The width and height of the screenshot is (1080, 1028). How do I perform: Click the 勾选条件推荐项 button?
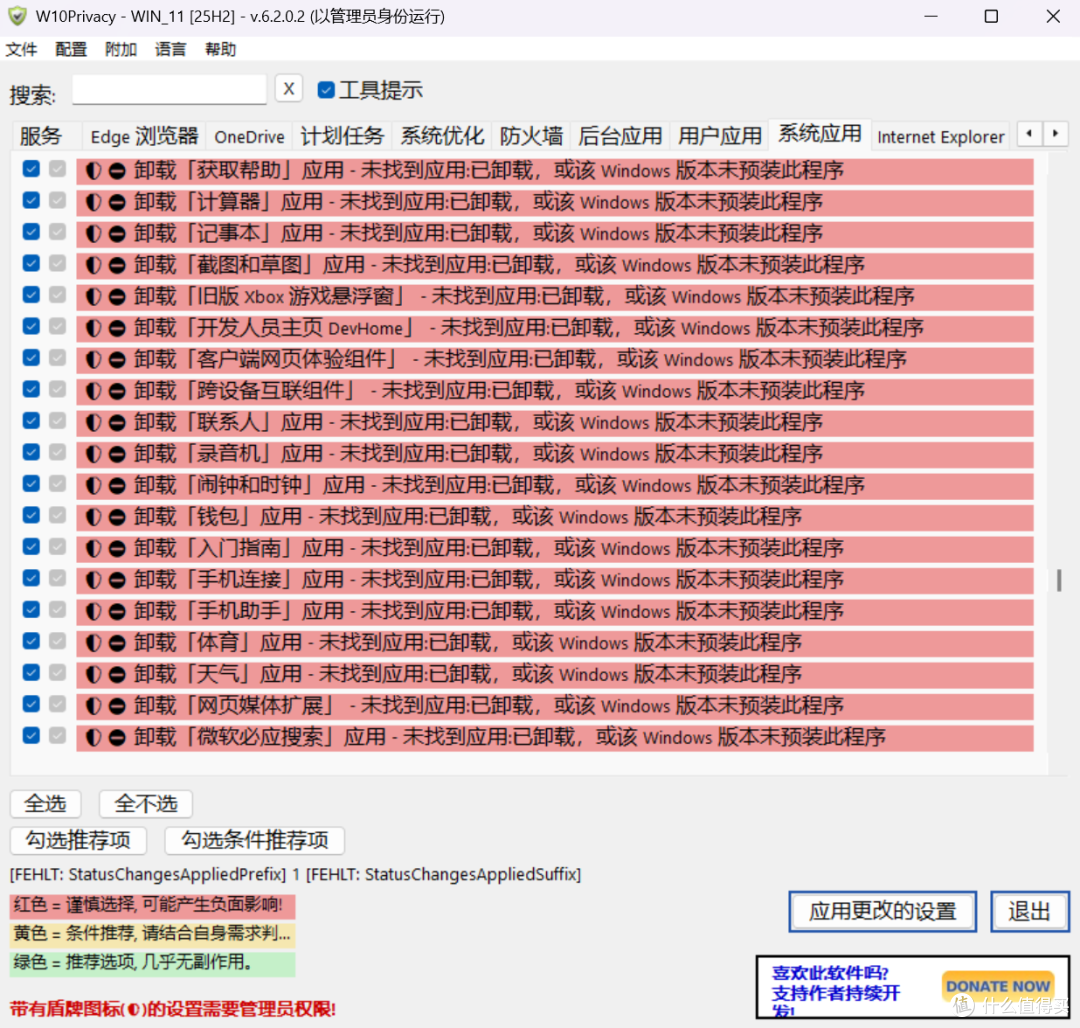(x=255, y=840)
